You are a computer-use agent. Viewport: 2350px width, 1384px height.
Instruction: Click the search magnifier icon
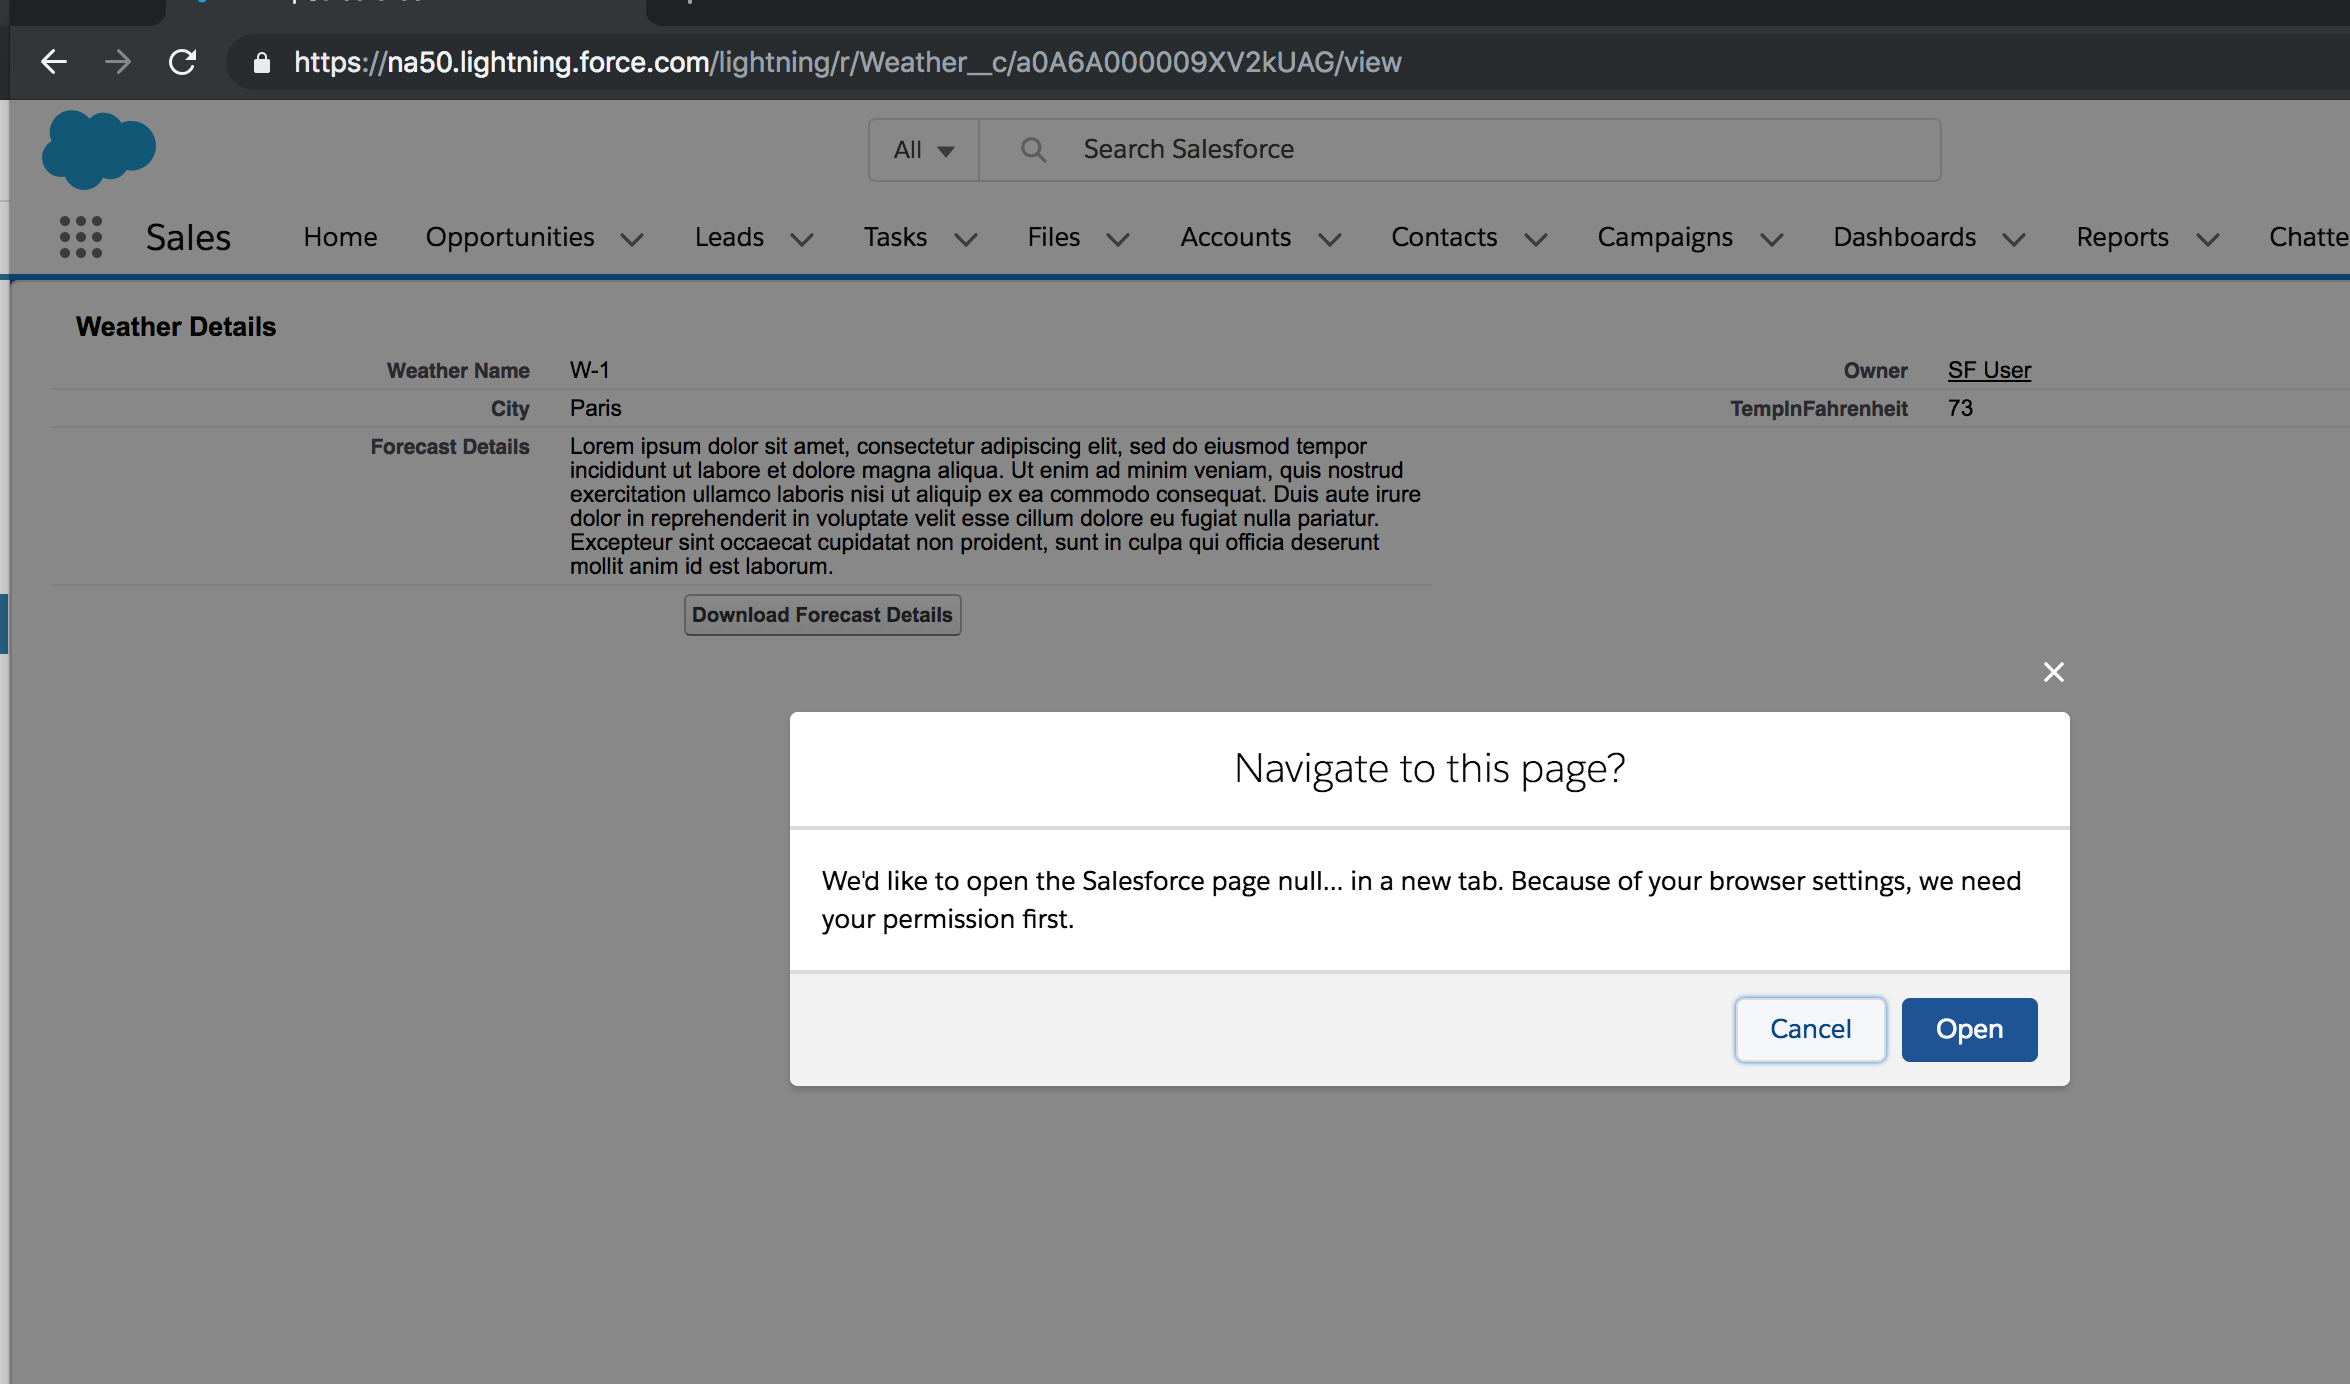click(1033, 148)
